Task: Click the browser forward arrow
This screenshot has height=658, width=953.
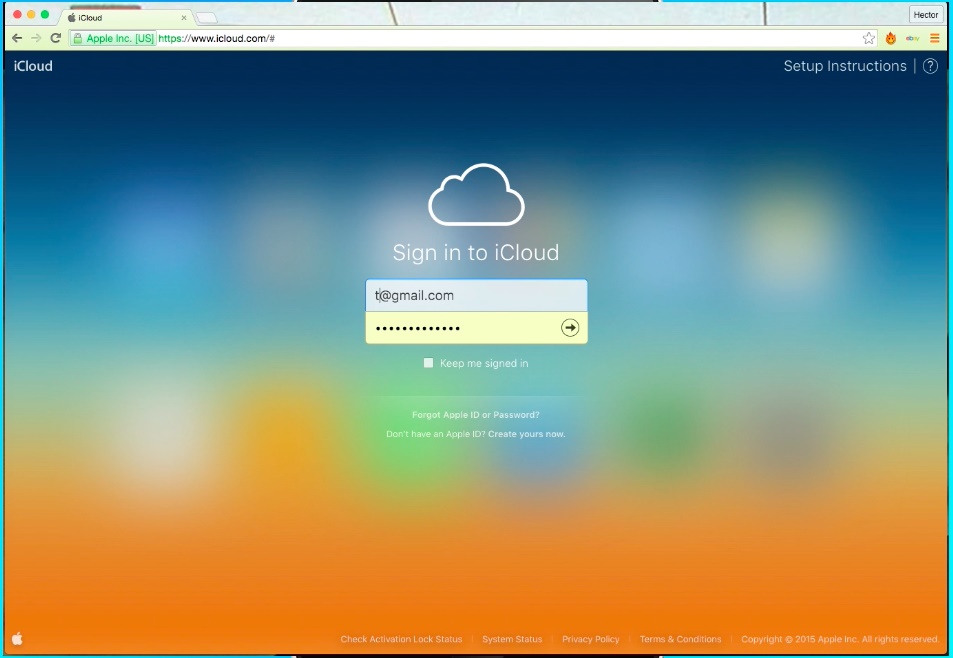Action: [36, 38]
